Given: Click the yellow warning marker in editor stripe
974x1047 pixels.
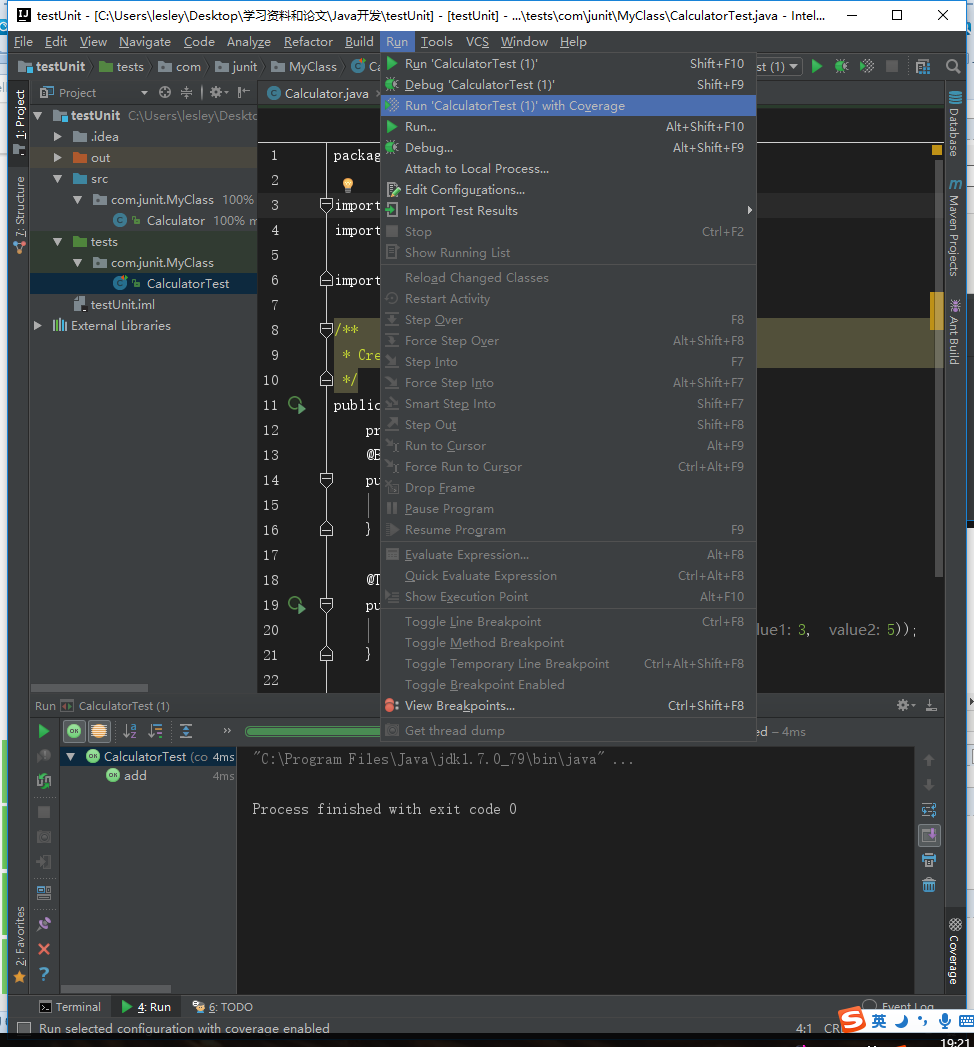Looking at the screenshot, I should tap(937, 150).
